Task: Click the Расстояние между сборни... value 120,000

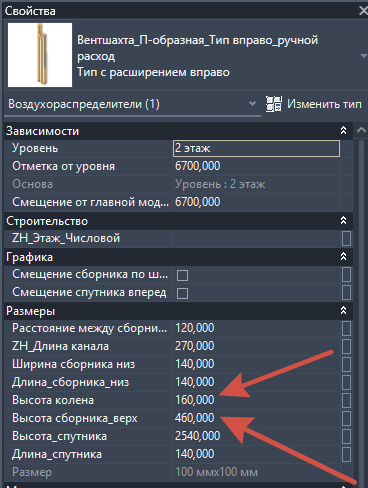Action: [x=195, y=328]
